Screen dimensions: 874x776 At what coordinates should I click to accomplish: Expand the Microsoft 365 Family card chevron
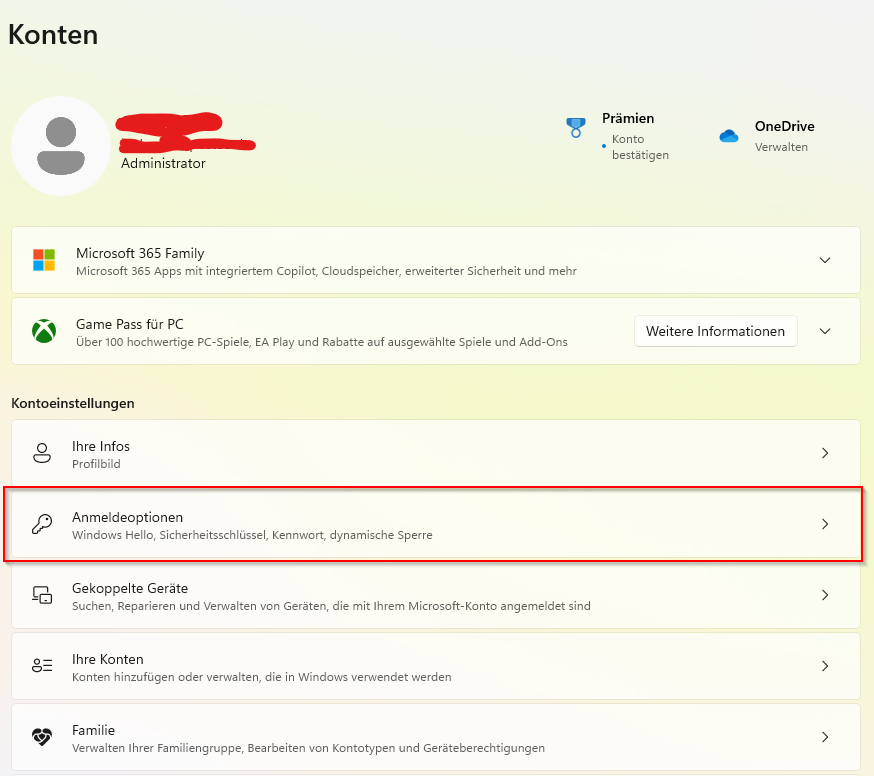point(825,260)
